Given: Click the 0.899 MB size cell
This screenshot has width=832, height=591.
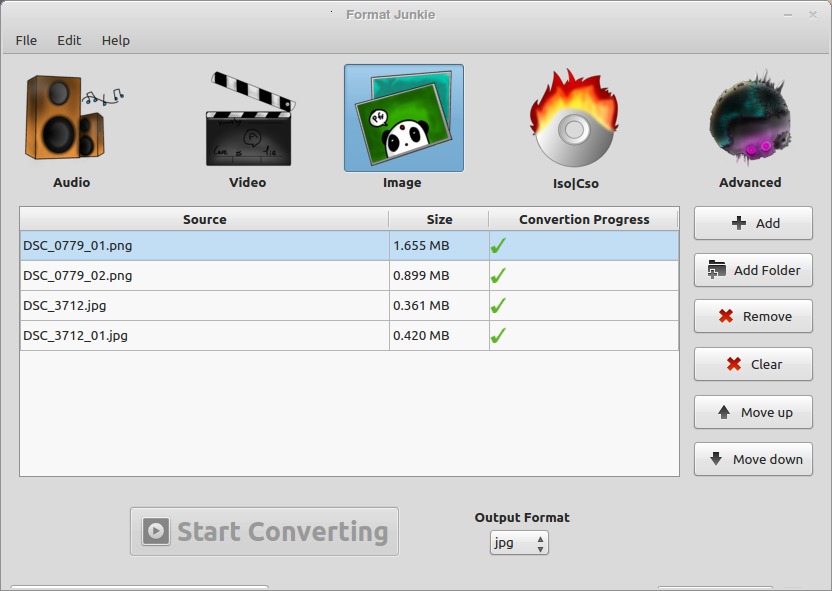Looking at the screenshot, I should point(439,275).
